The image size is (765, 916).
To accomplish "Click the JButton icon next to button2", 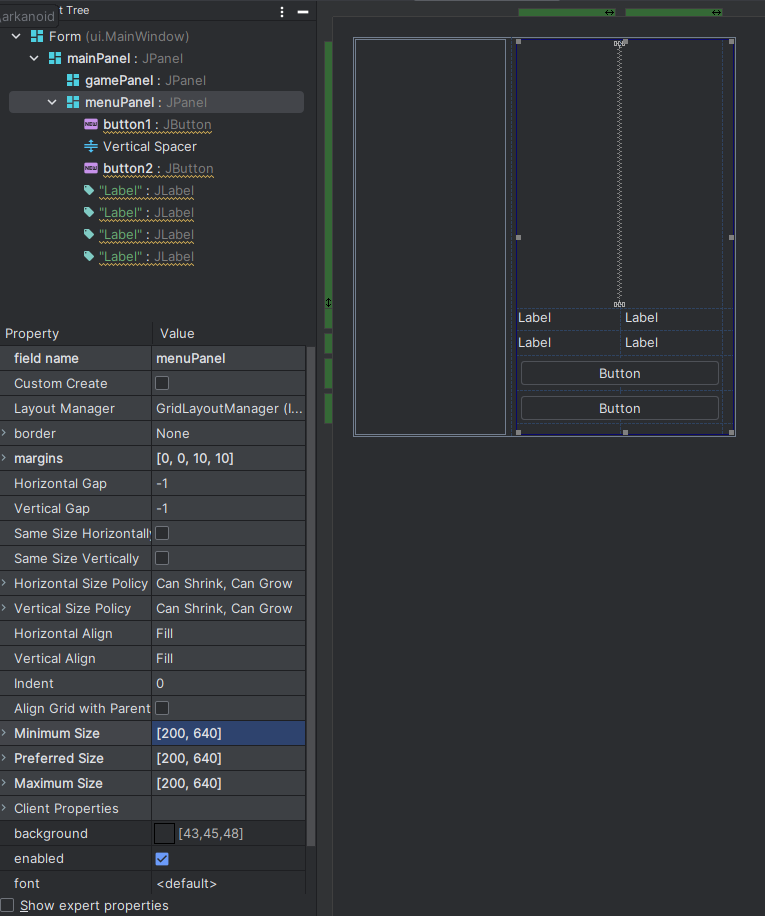I will coord(90,168).
